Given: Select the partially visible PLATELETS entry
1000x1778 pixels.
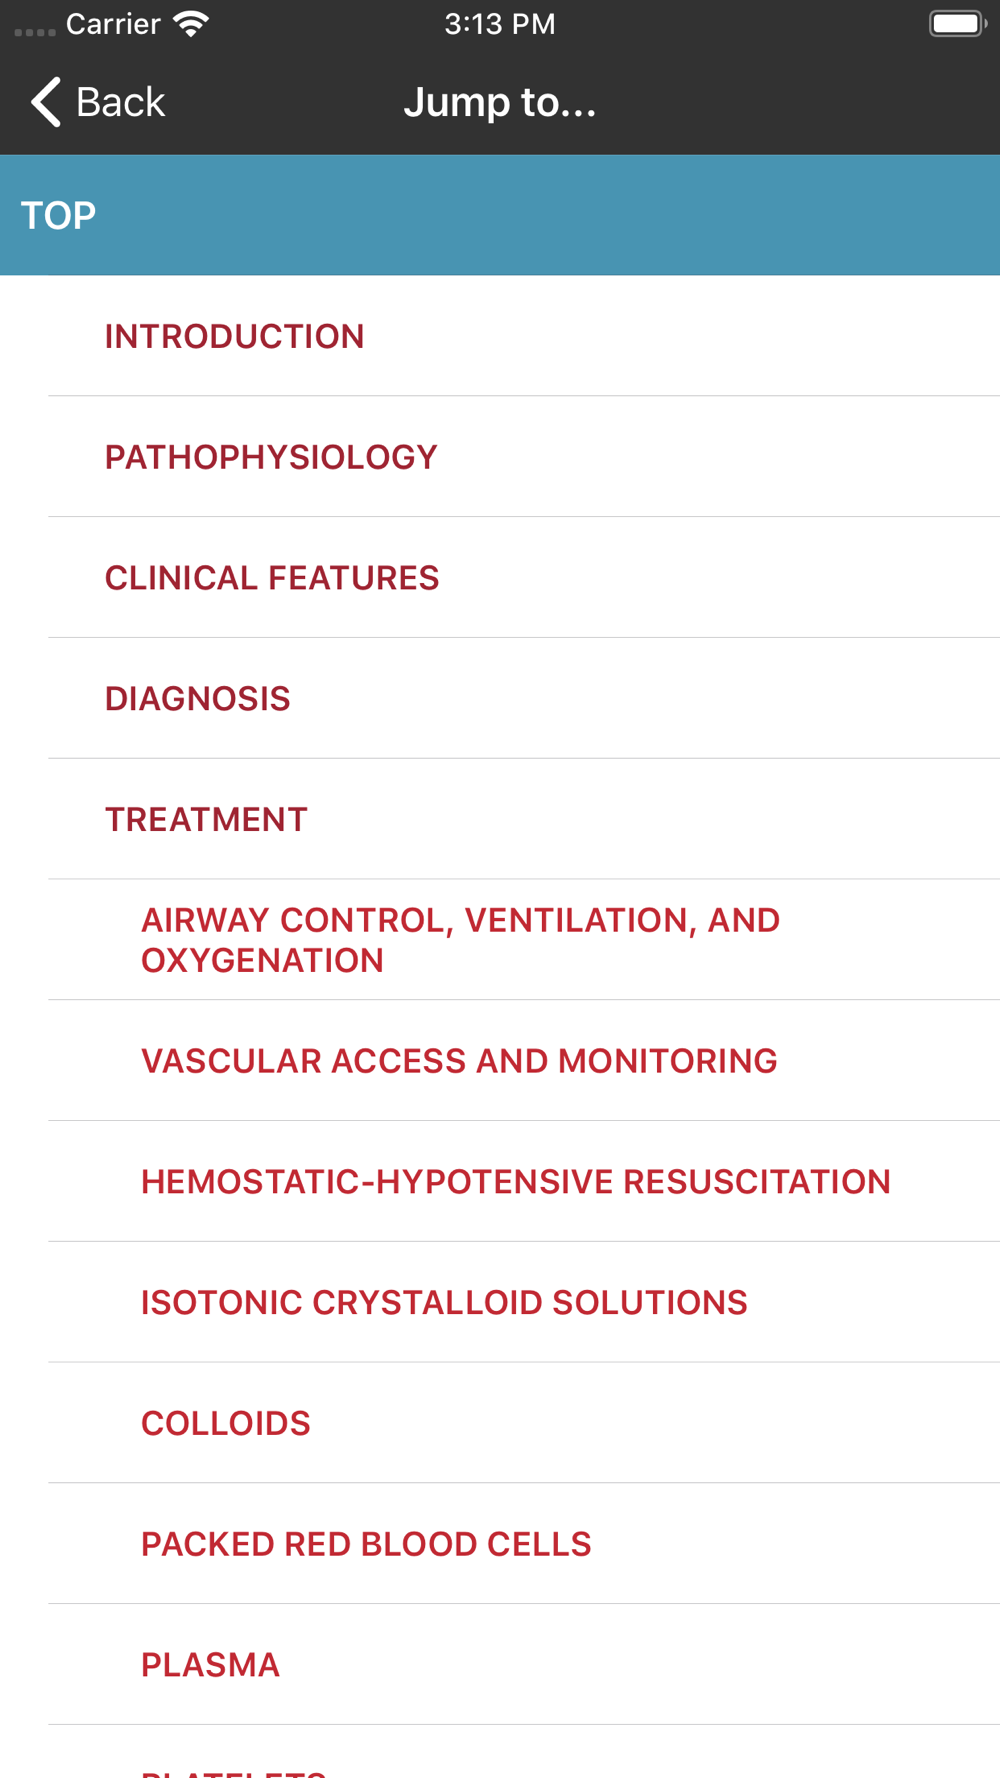Looking at the screenshot, I should pos(524,1754).
